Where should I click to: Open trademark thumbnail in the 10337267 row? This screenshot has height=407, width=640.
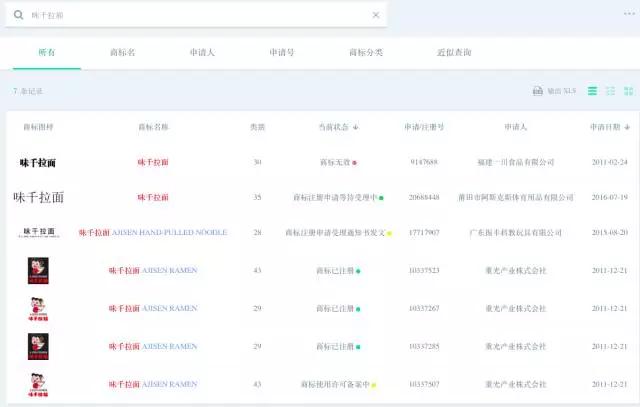(38, 309)
